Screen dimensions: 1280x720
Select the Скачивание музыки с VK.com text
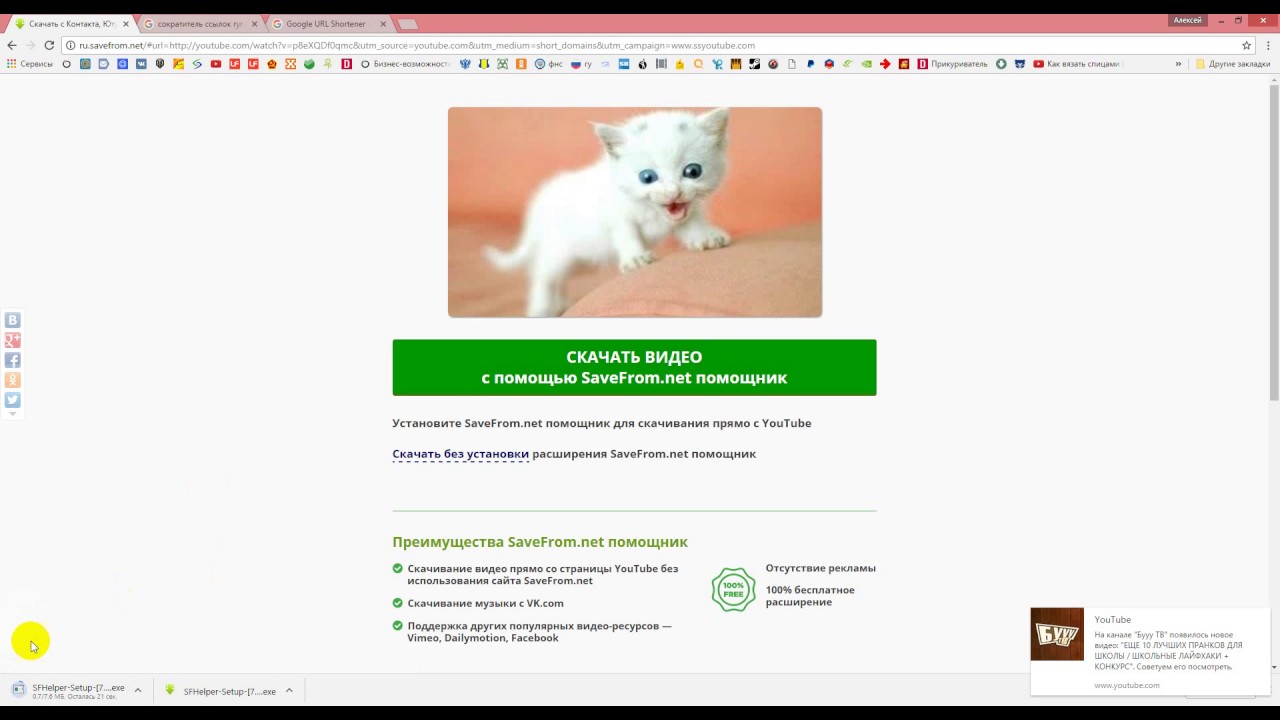pyautogui.click(x=485, y=603)
